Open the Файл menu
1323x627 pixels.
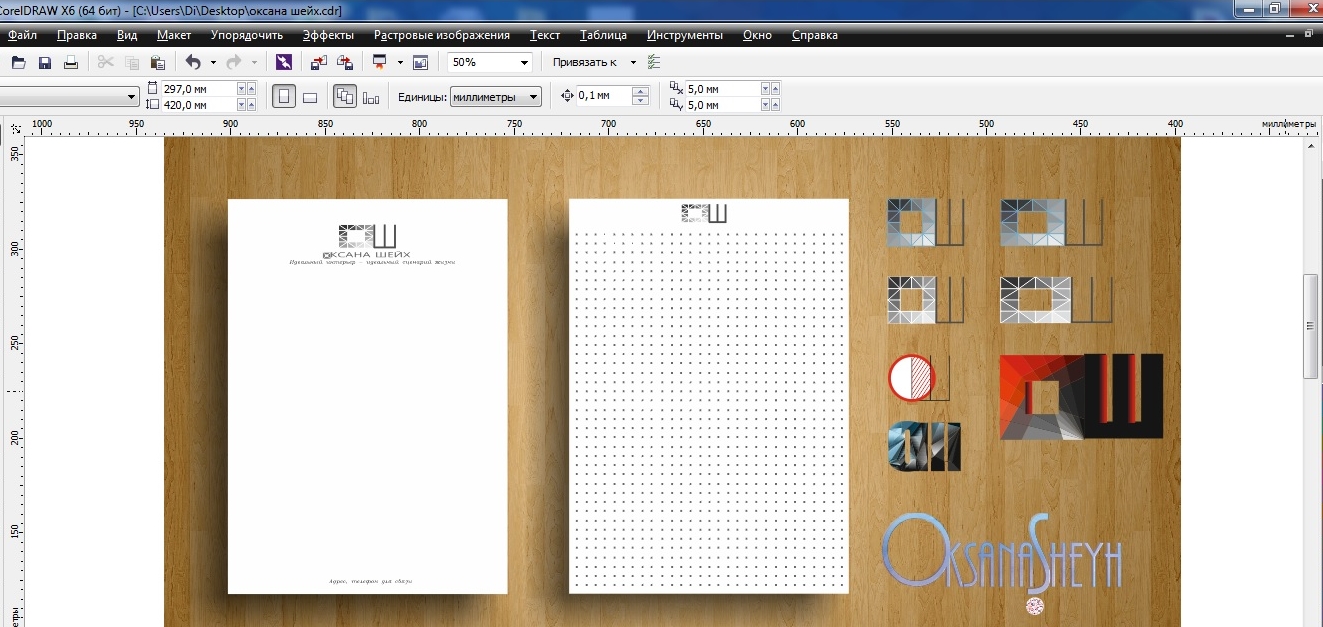coord(22,35)
